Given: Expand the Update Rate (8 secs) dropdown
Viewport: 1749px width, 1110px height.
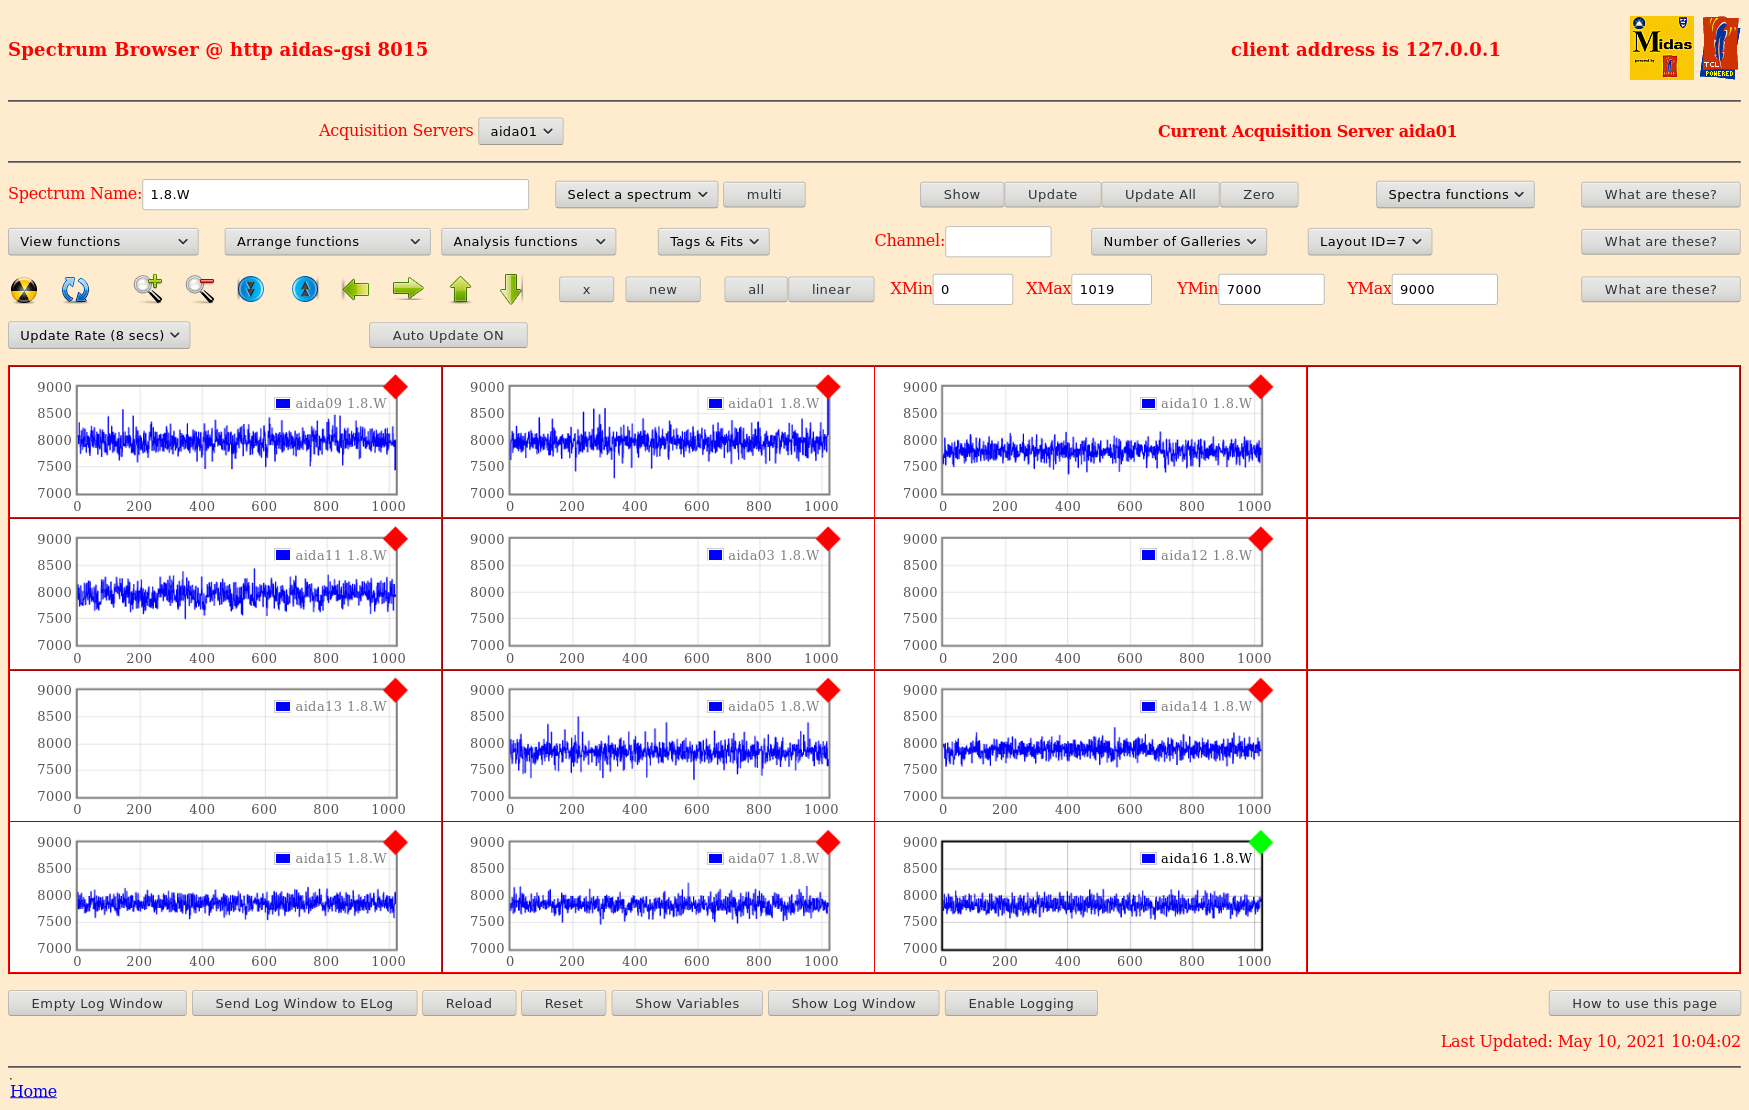Looking at the screenshot, I should (99, 336).
